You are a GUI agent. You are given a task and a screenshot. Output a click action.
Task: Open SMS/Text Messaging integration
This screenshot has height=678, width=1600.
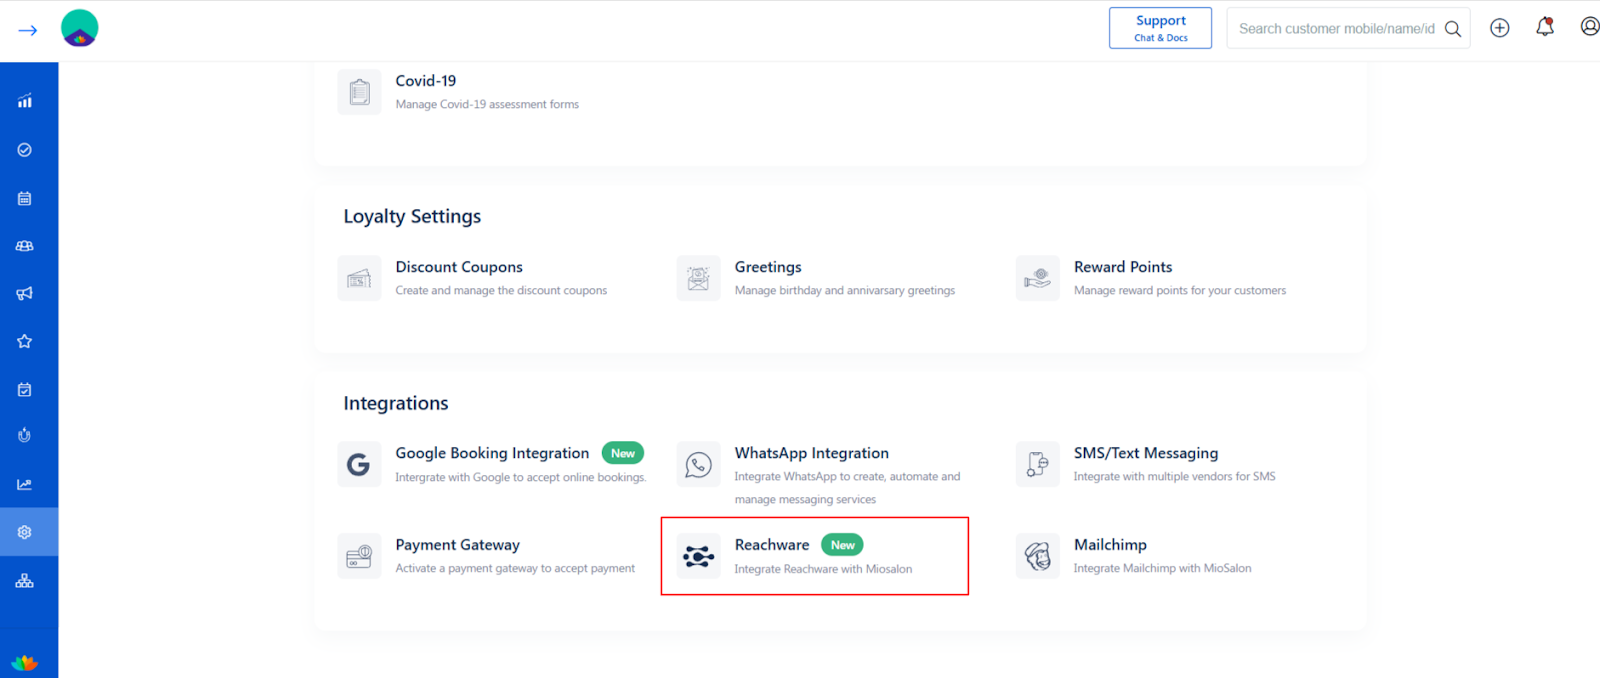click(1146, 453)
